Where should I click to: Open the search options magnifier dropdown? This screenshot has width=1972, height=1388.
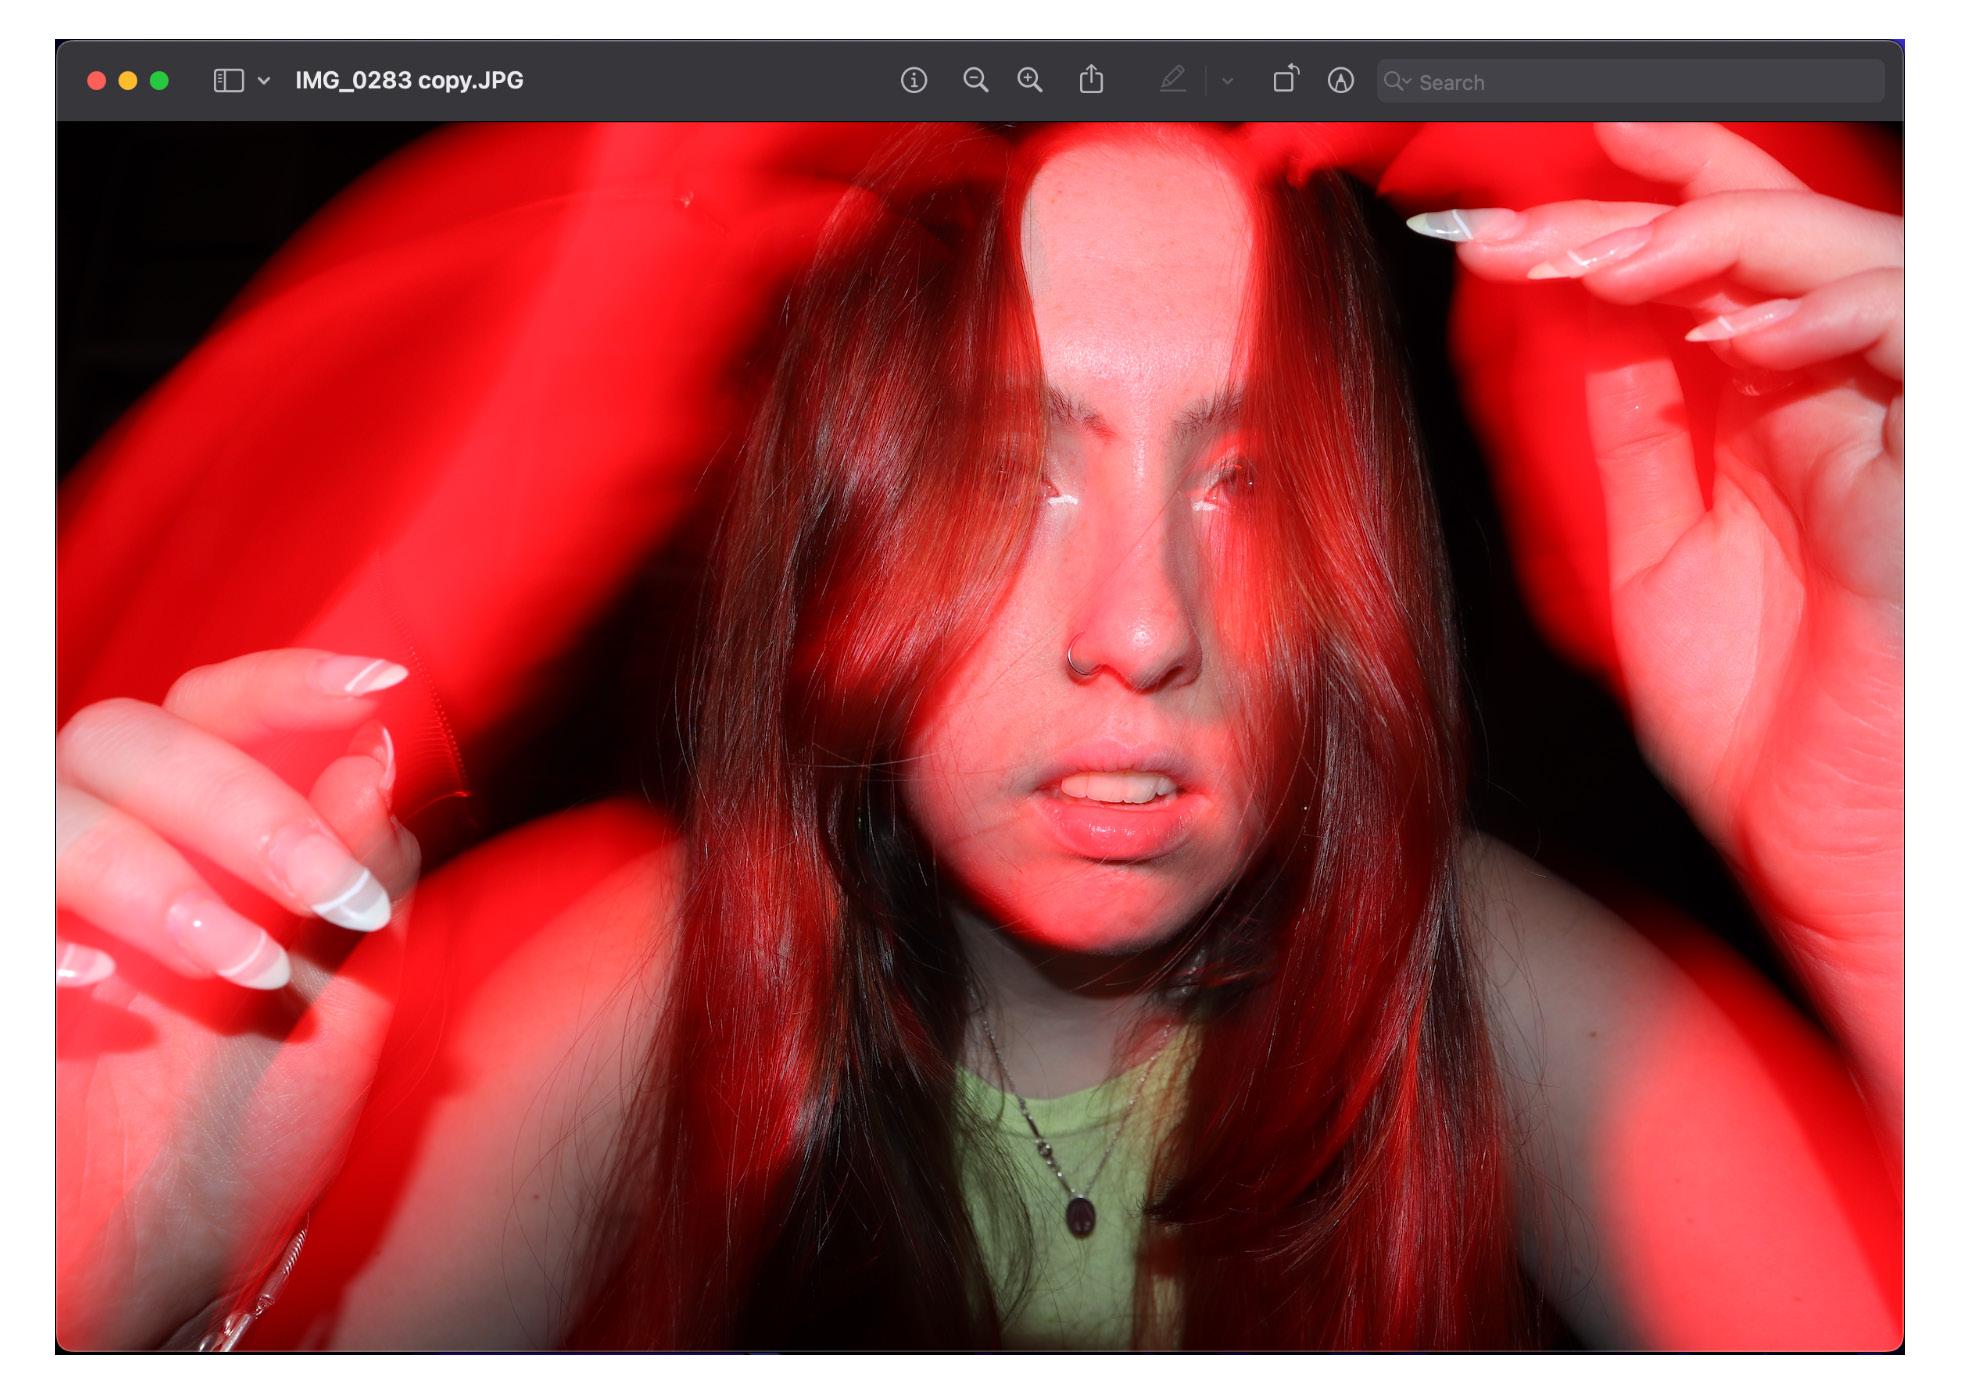click(x=1397, y=81)
